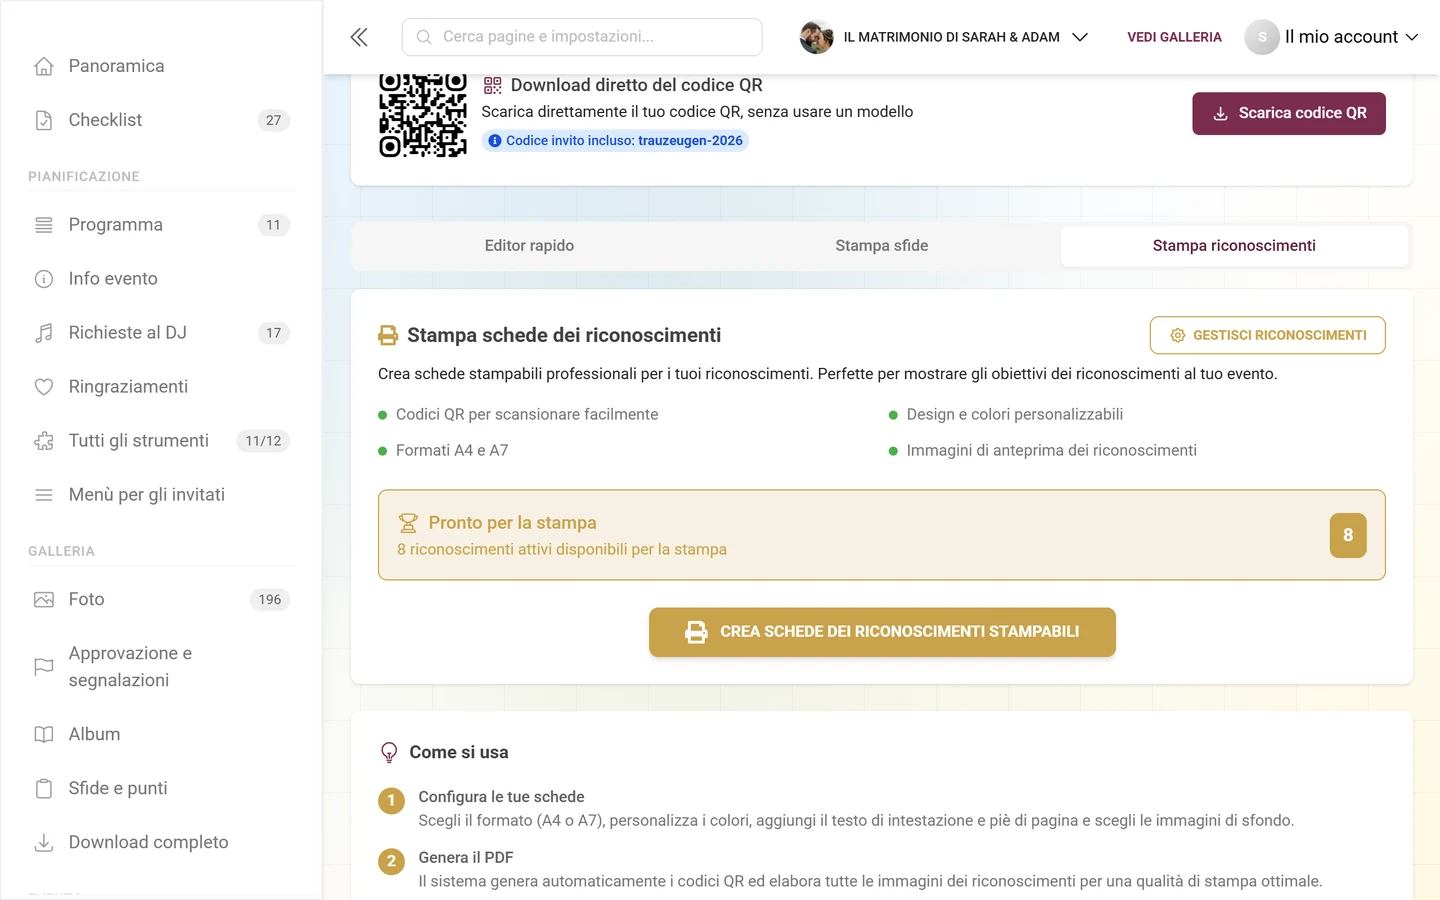Click Programma count badge 11
The width and height of the screenshot is (1440, 900).
coord(274,225)
